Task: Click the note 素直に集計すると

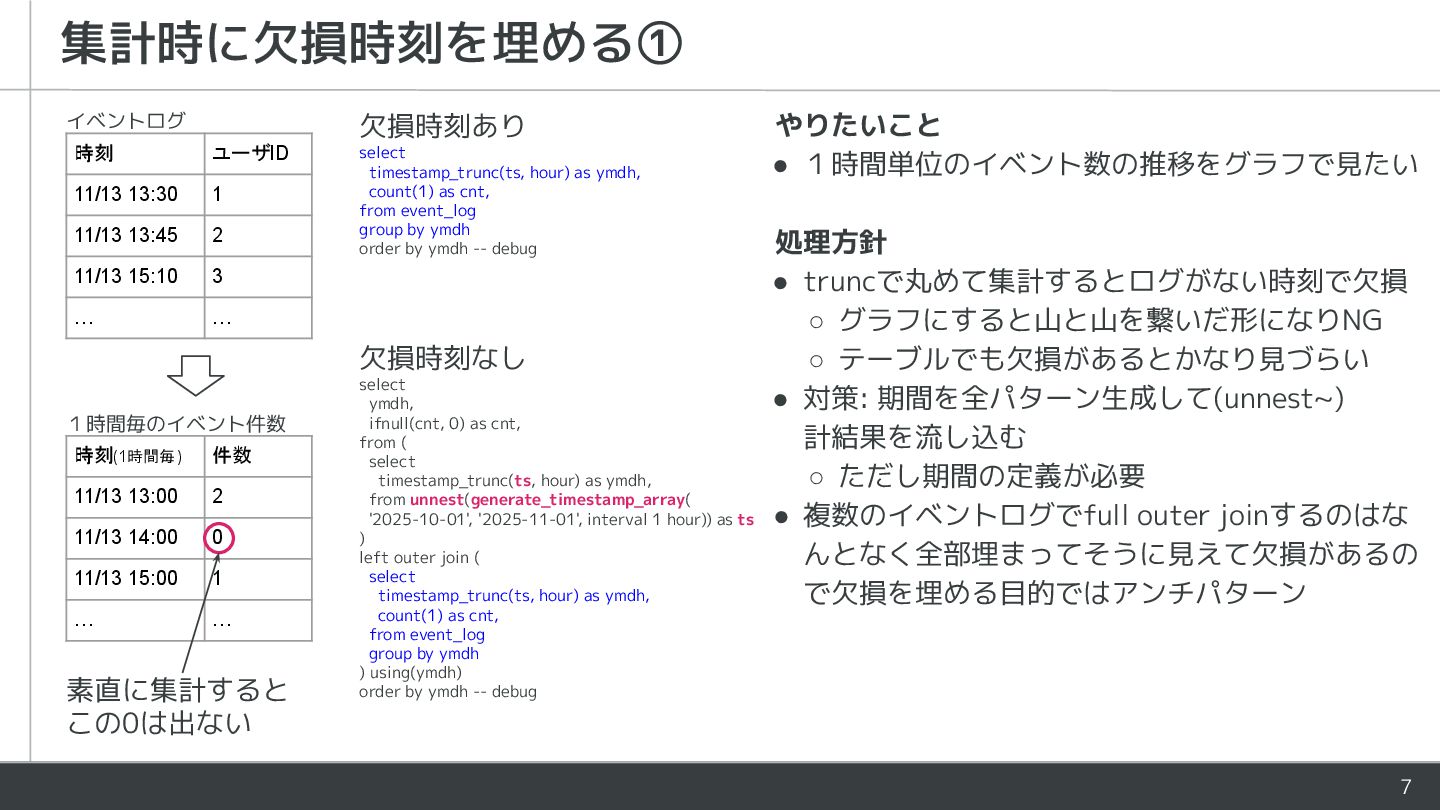Action: pos(177,690)
